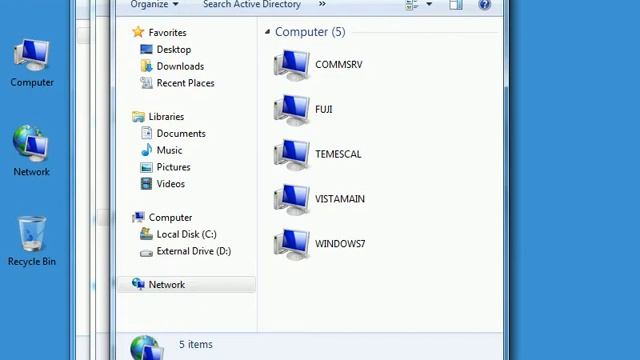Open the Documents library
Screen dimensions: 640x360
(181, 133)
